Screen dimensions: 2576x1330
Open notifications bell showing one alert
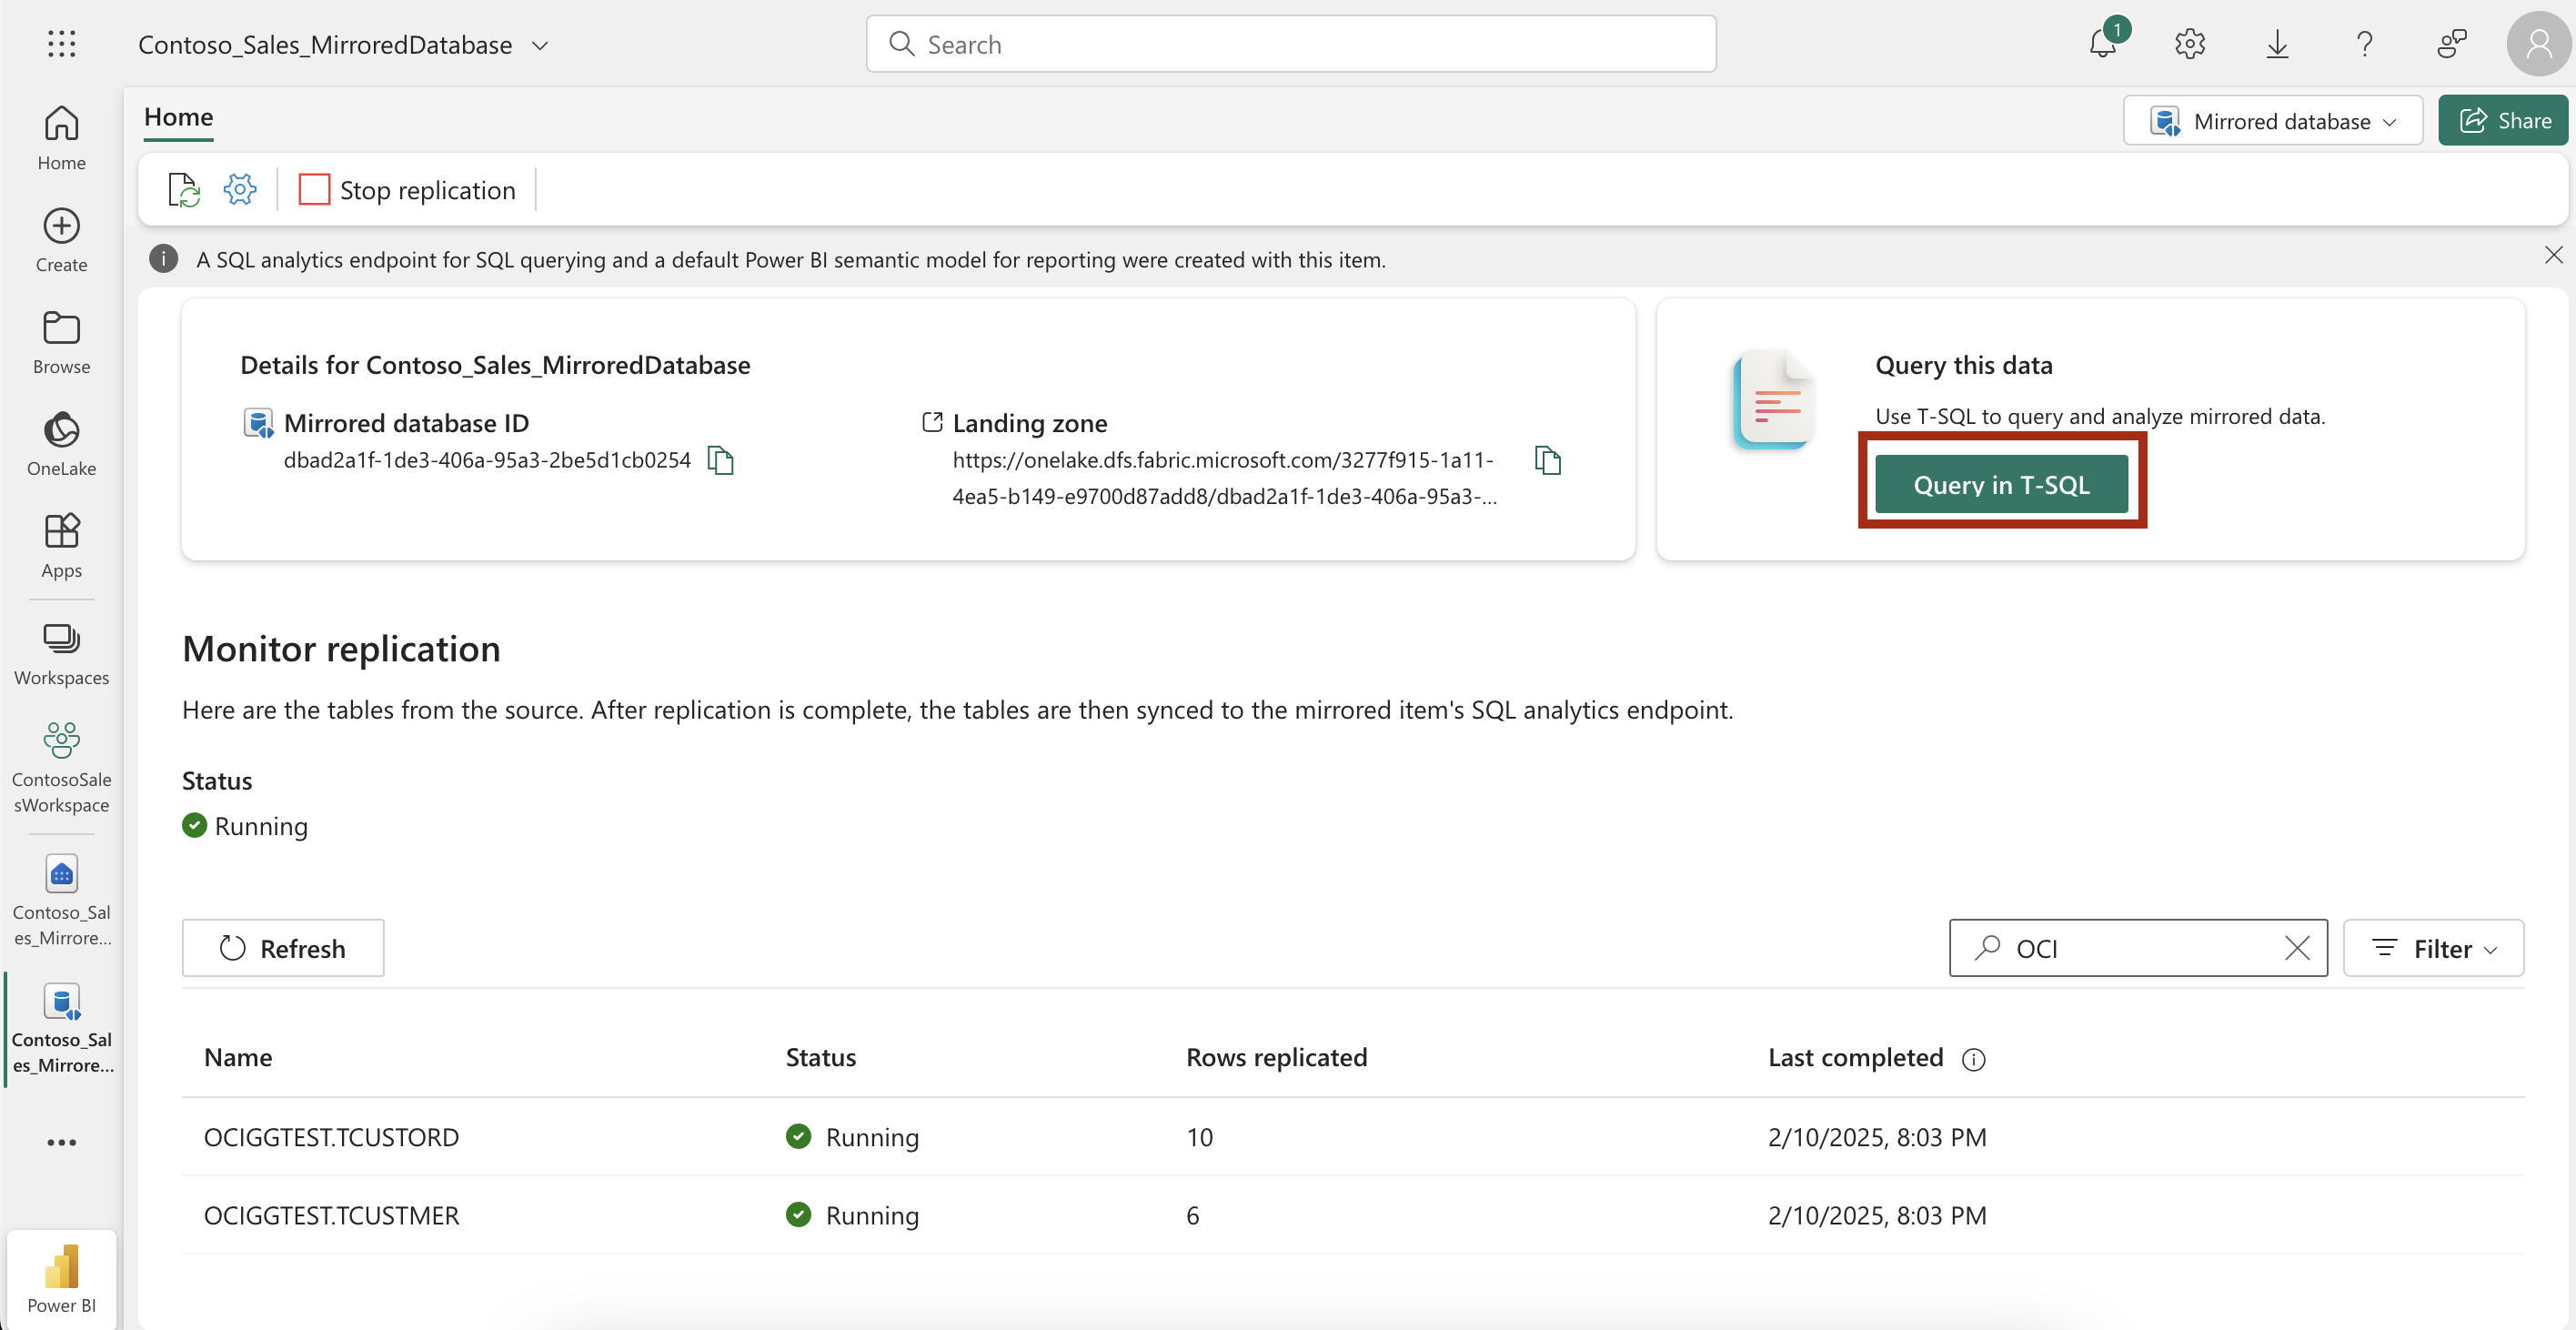(x=2103, y=43)
